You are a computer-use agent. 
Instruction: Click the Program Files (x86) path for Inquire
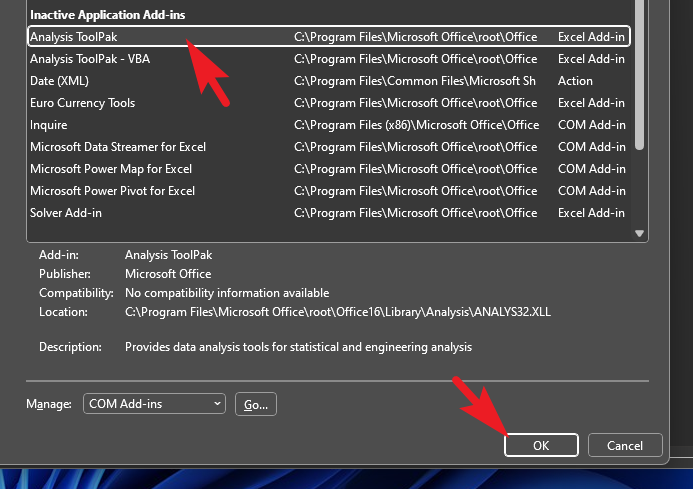click(x=416, y=125)
